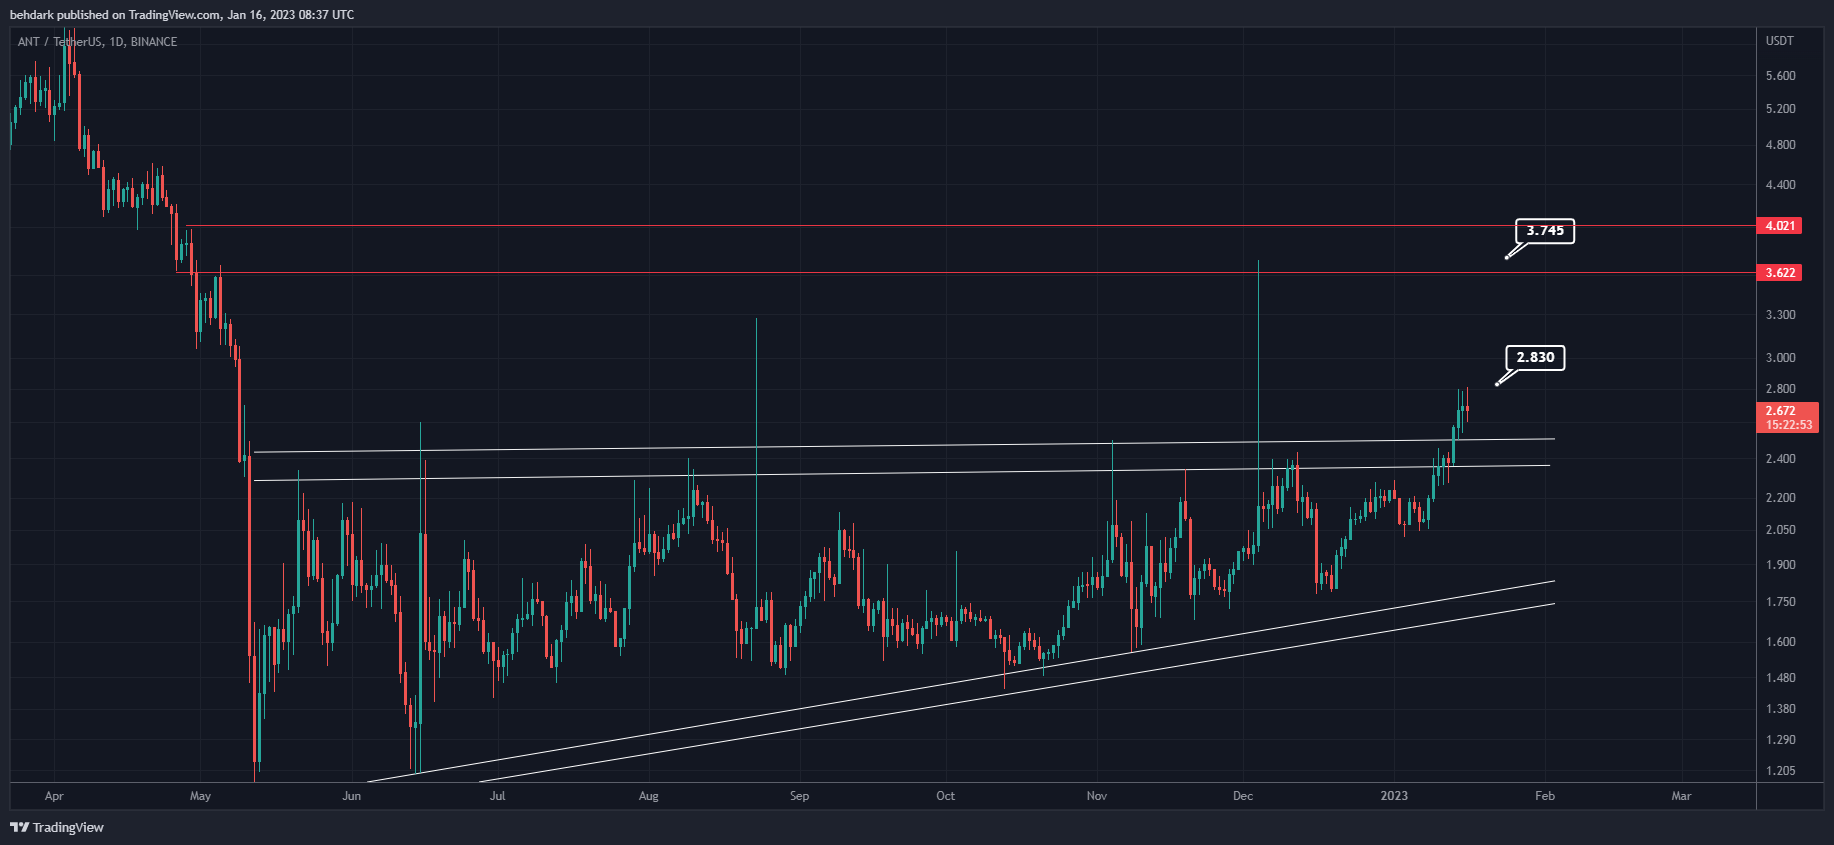
Task: Click the May label on time axis
Action: pos(200,796)
